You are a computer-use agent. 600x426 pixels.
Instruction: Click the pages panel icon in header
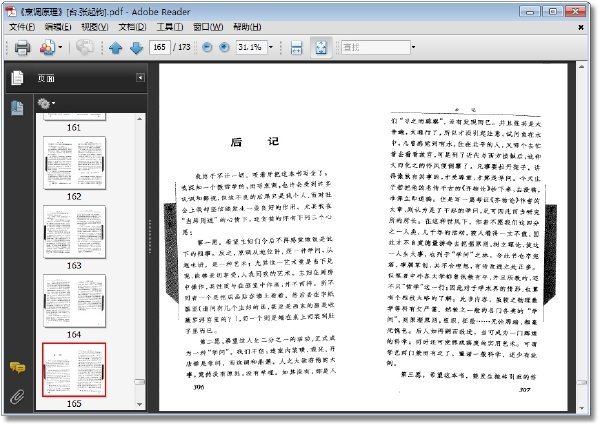17,78
